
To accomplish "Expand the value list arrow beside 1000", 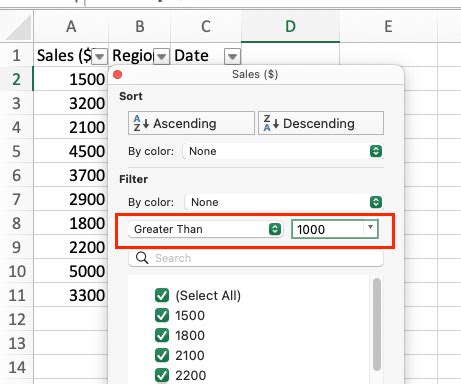I will (x=370, y=227).
